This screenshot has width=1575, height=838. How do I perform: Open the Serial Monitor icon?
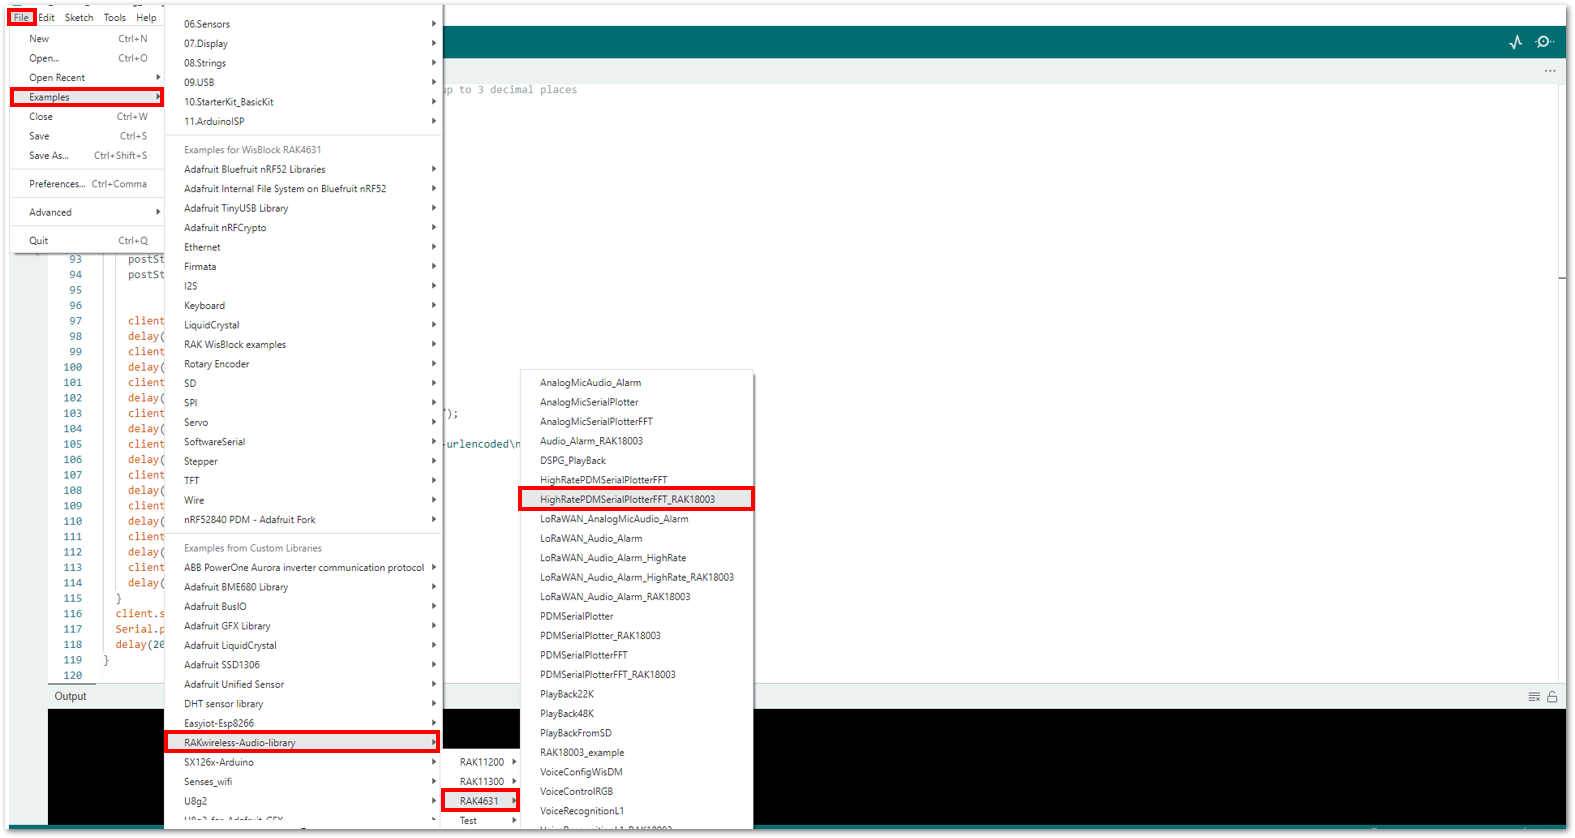click(1545, 42)
